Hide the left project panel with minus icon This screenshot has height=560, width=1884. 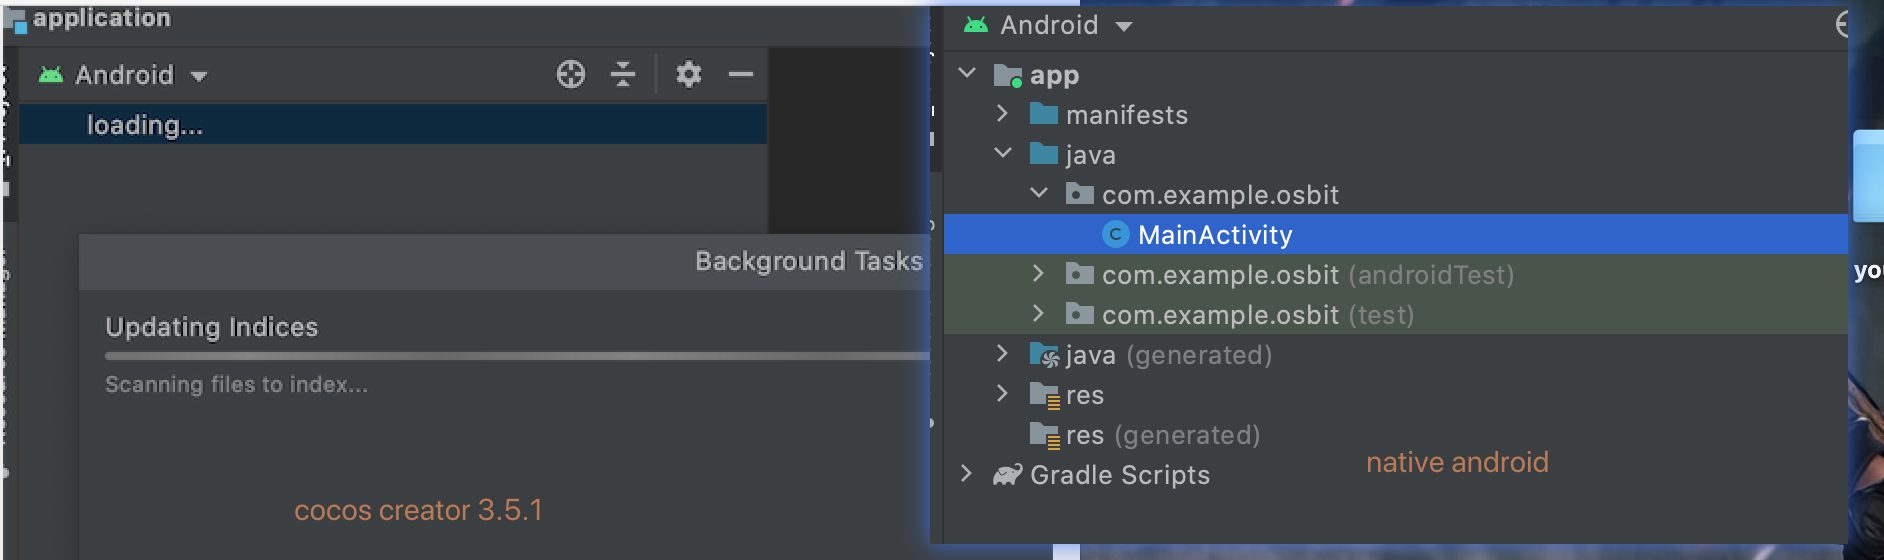pos(740,75)
